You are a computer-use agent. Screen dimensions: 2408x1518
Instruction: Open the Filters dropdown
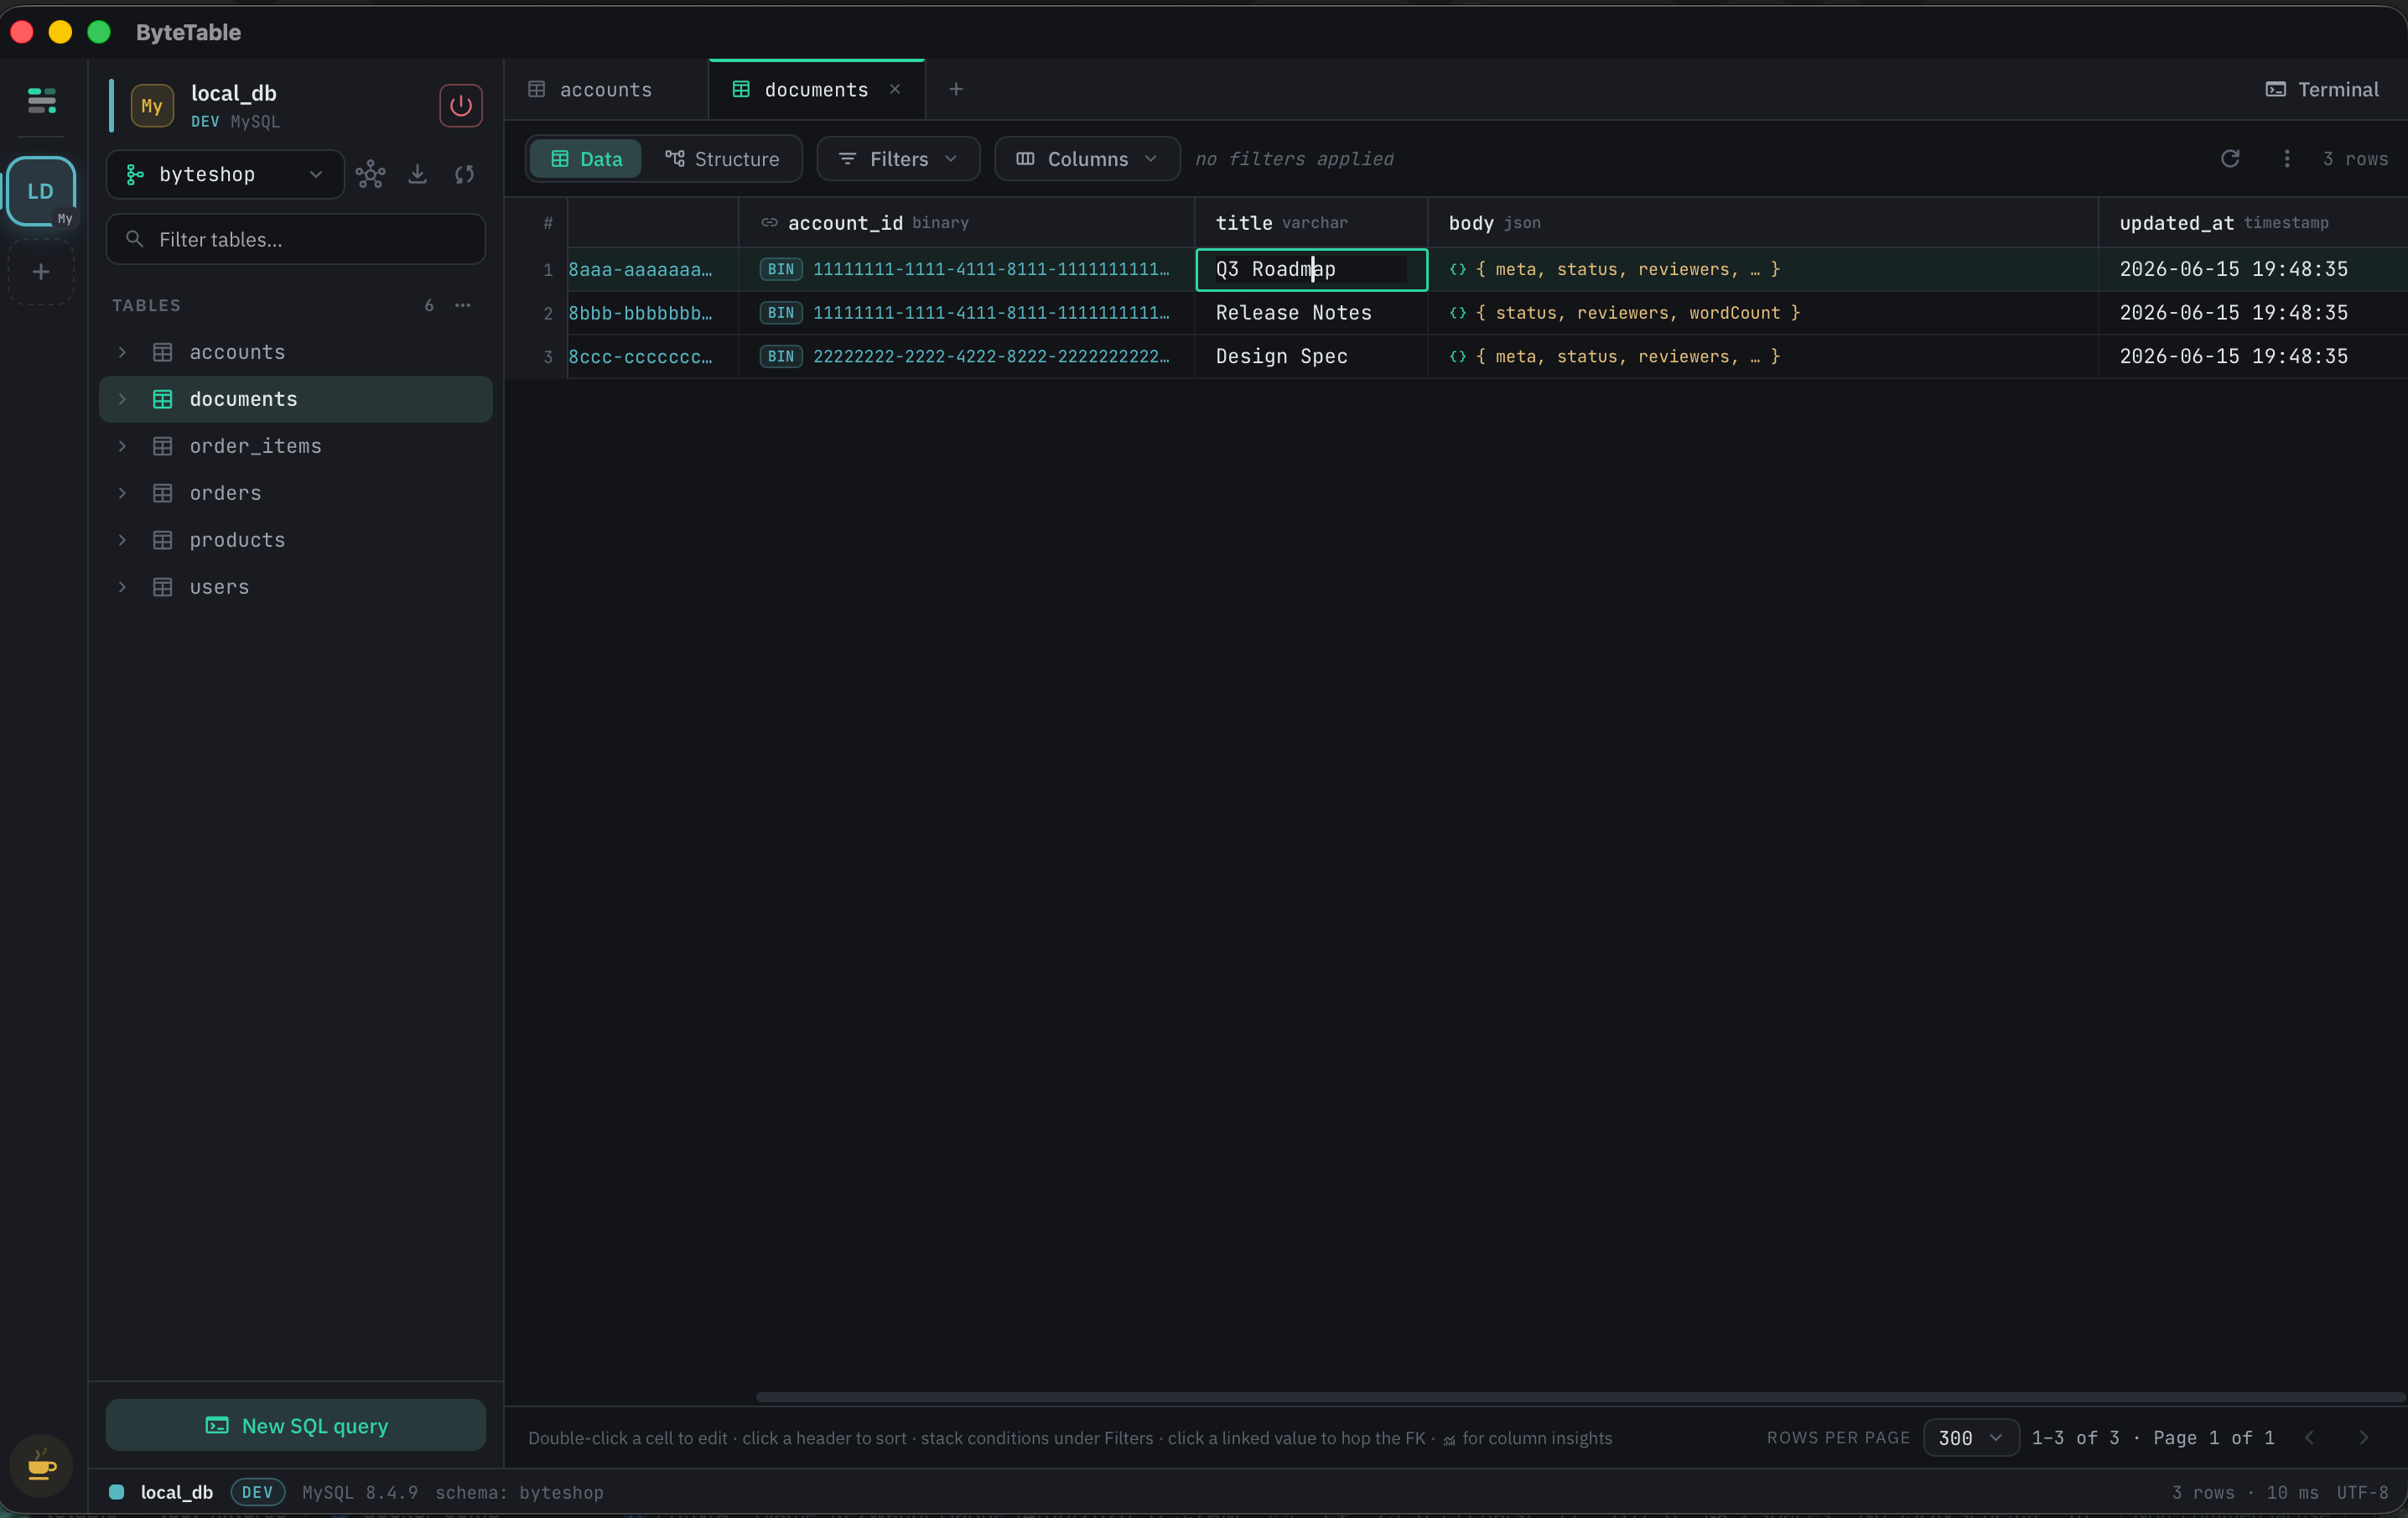click(898, 159)
